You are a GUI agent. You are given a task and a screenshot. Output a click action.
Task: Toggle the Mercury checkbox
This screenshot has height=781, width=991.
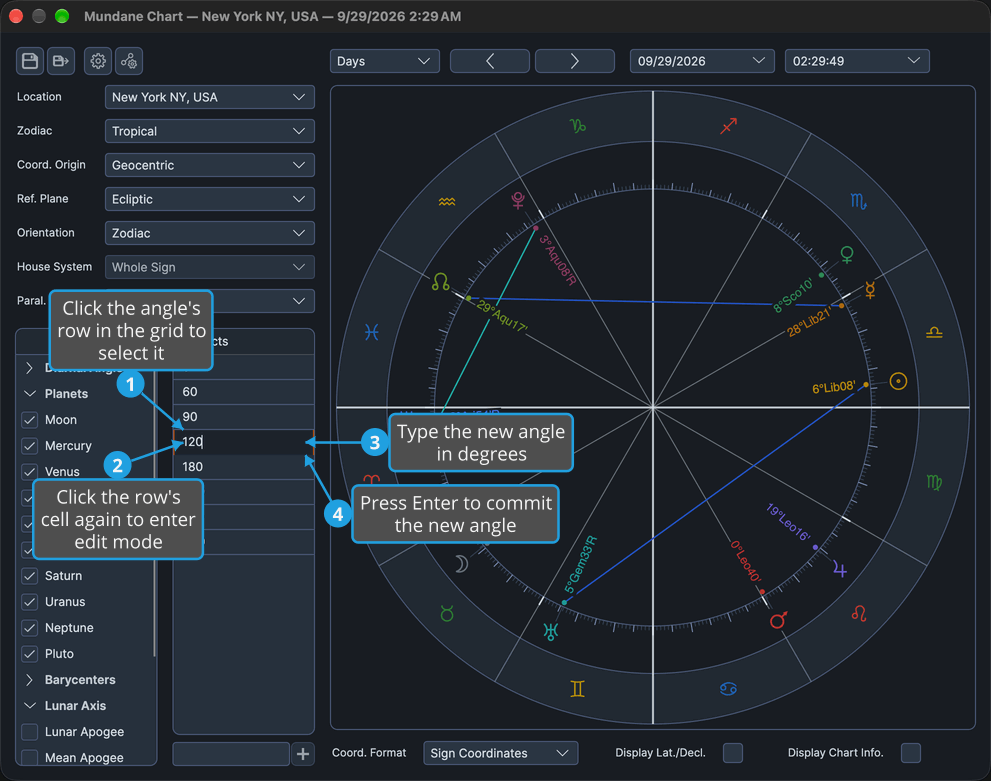click(30, 445)
